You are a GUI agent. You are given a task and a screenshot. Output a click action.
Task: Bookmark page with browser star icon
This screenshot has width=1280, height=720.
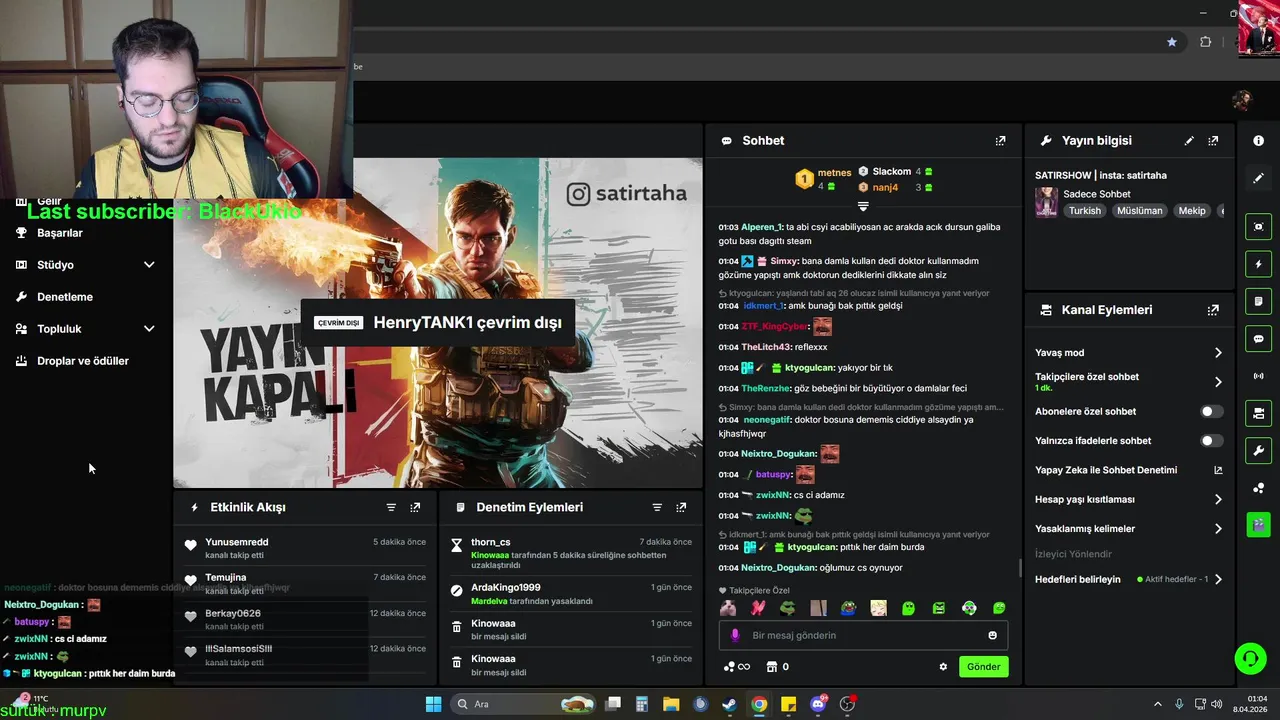[1172, 42]
